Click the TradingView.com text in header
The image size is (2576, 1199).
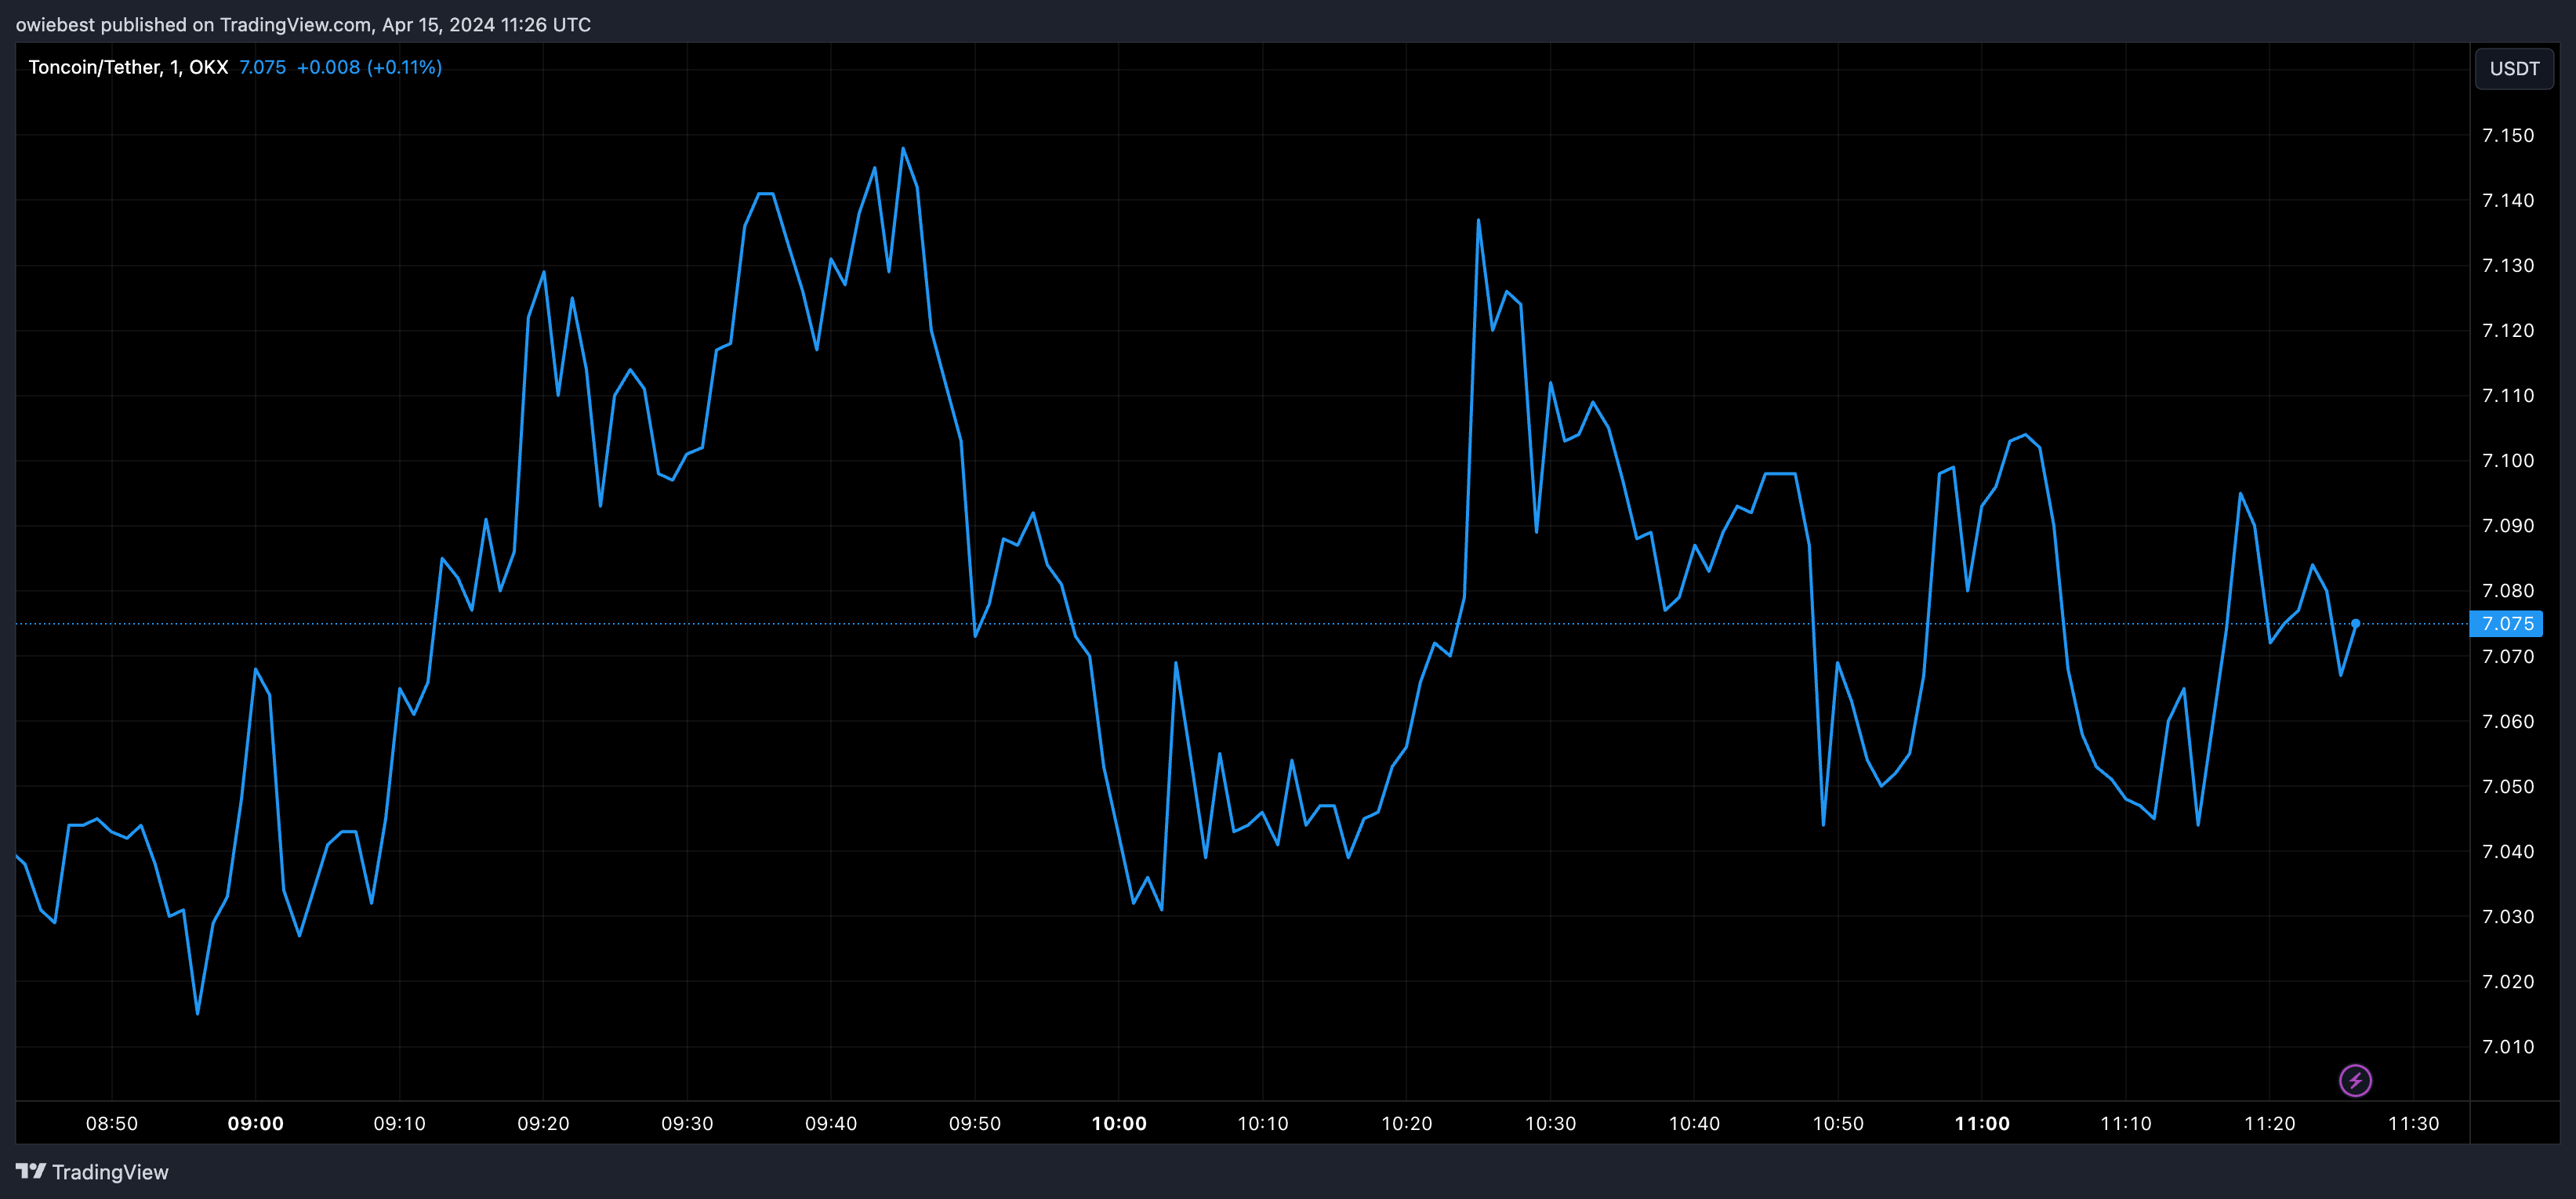pos(294,24)
